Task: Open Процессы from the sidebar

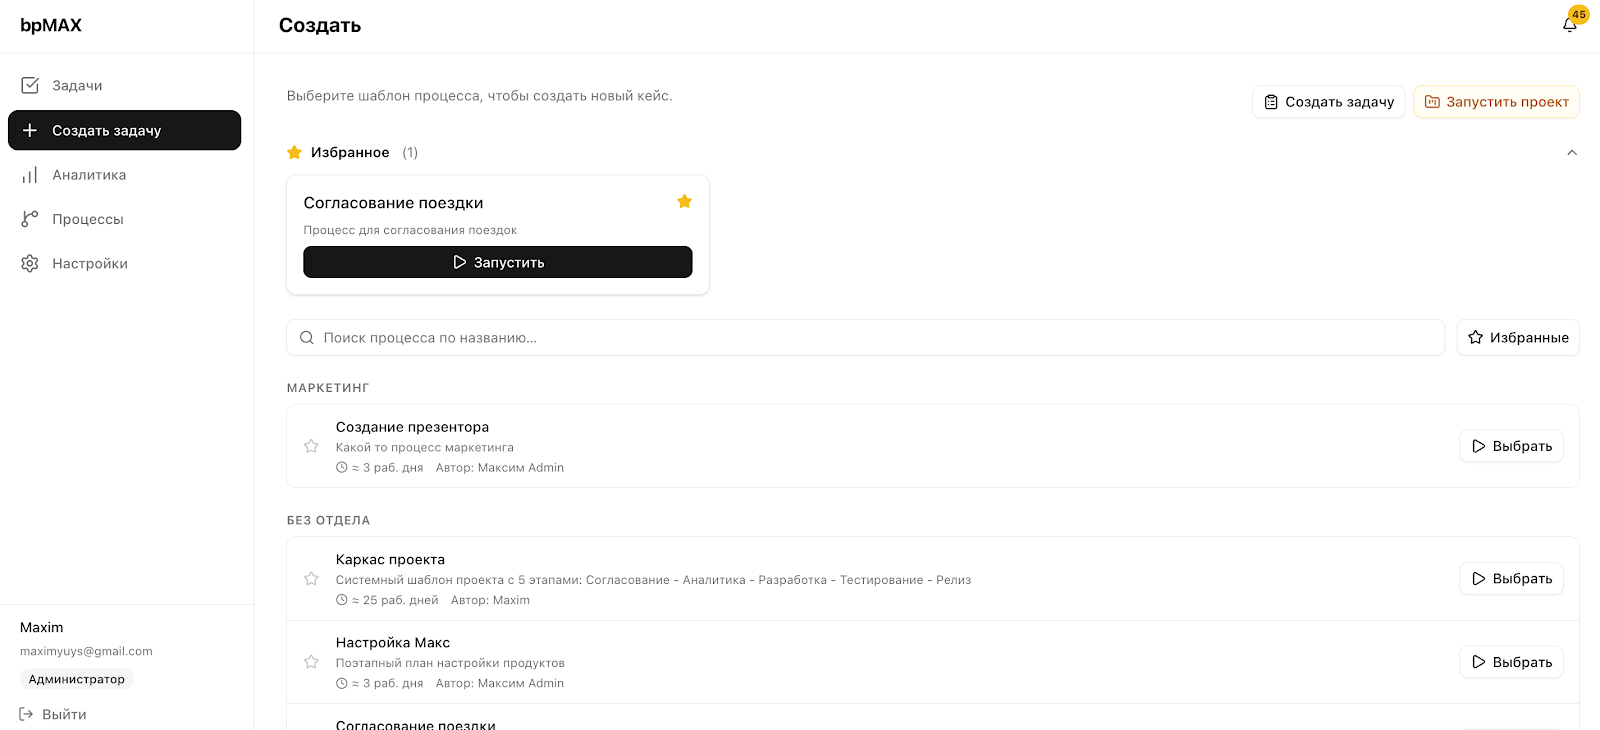Action: tap(88, 219)
